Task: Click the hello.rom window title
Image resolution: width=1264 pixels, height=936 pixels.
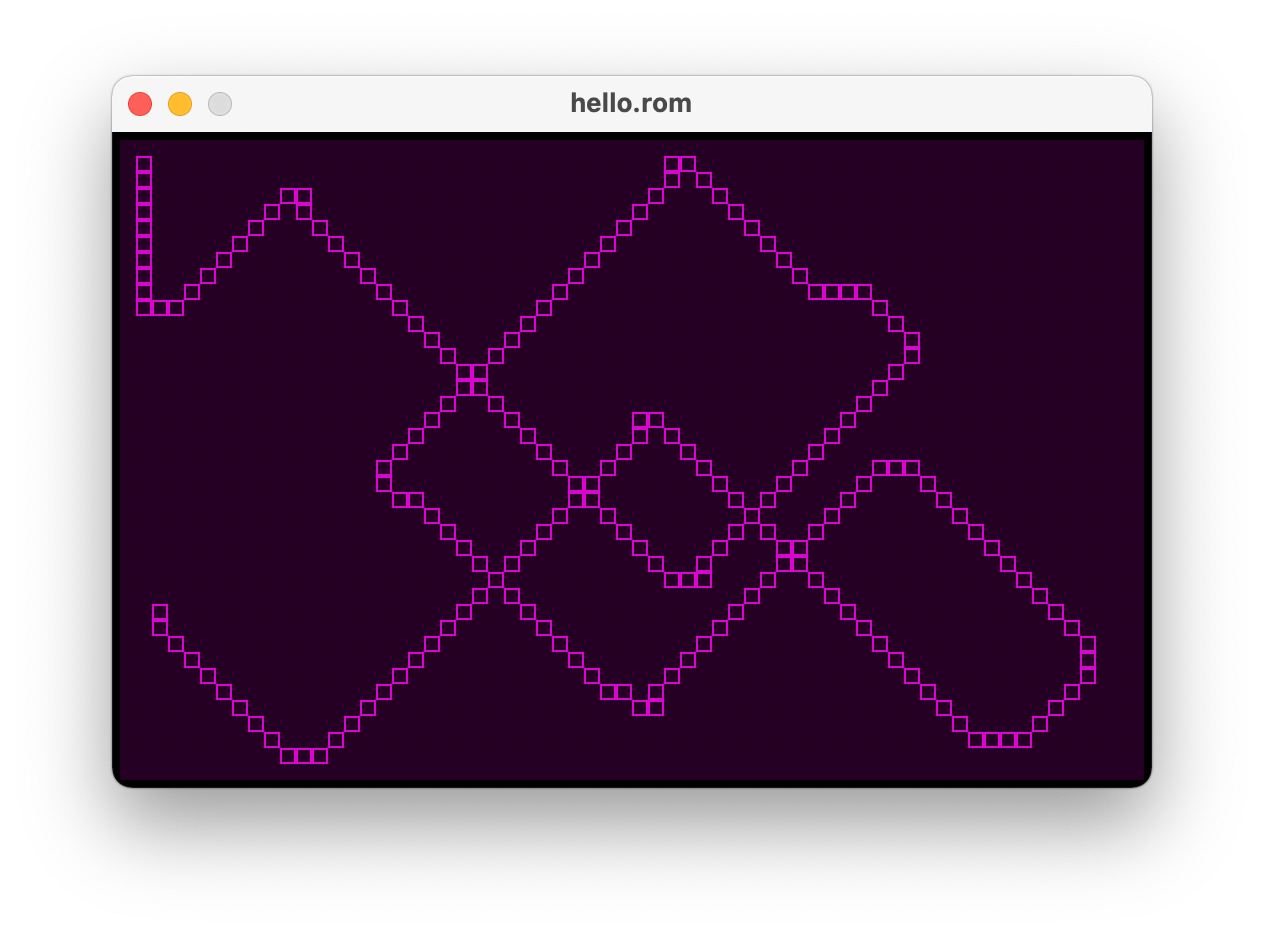Action: coord(631,103)
